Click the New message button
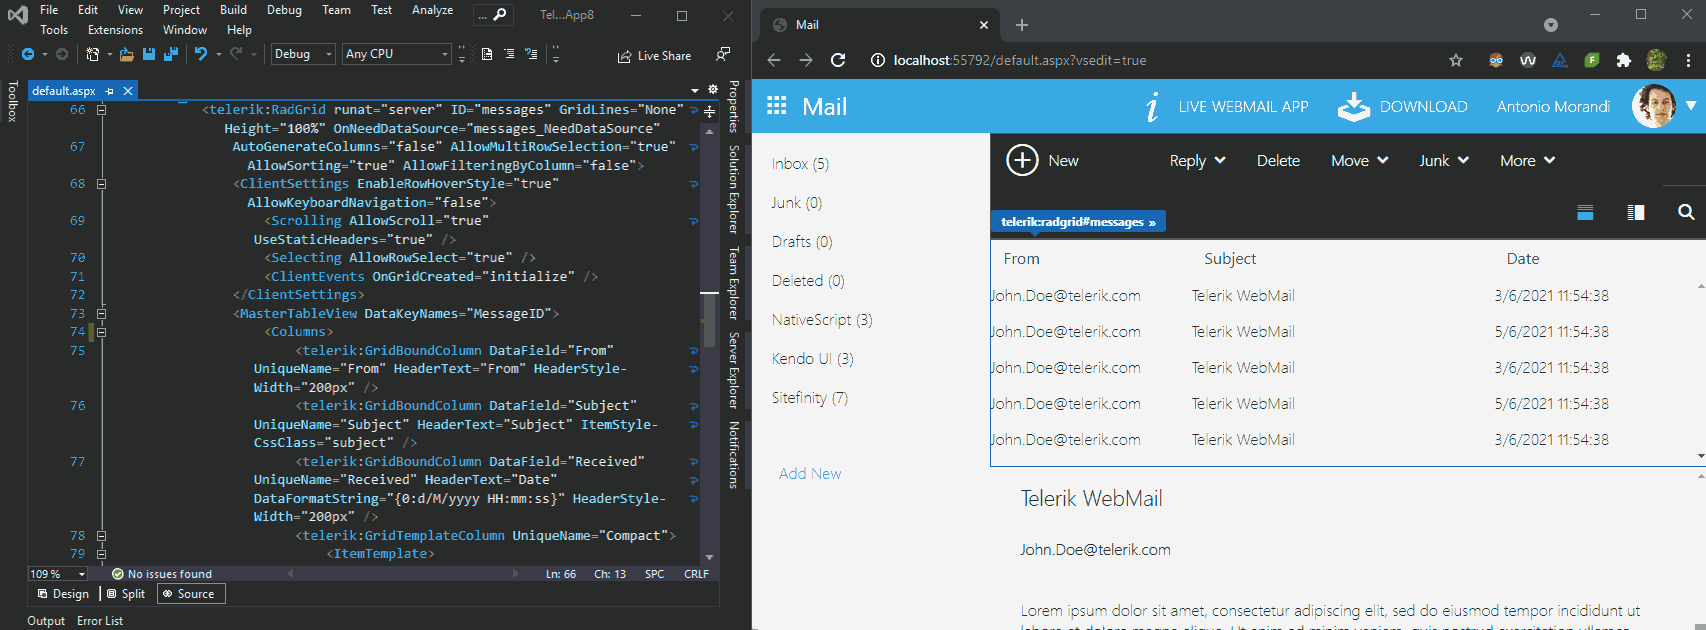The image size is (1706, 630). (x=1043, y=160)
